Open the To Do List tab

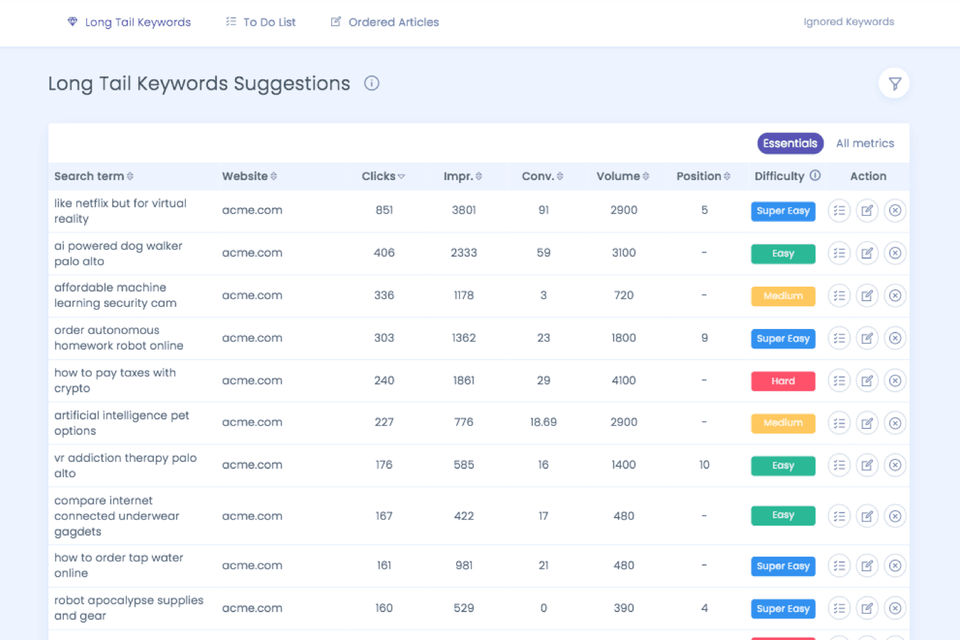tap(260, 22)
